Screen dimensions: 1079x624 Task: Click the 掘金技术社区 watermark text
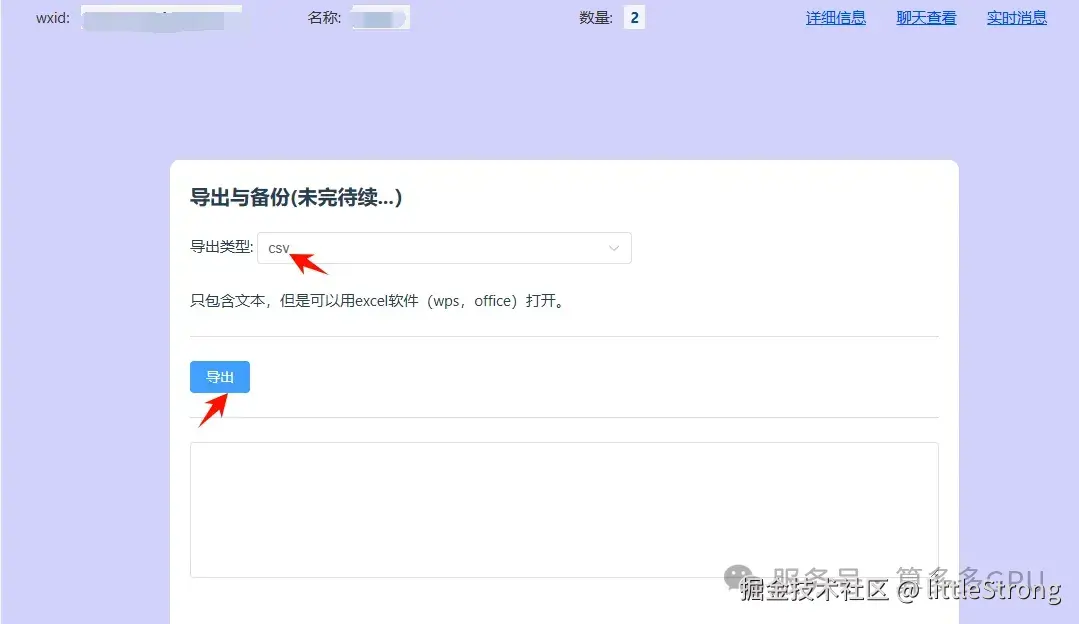pyautogui.click(x=815, y=591)
